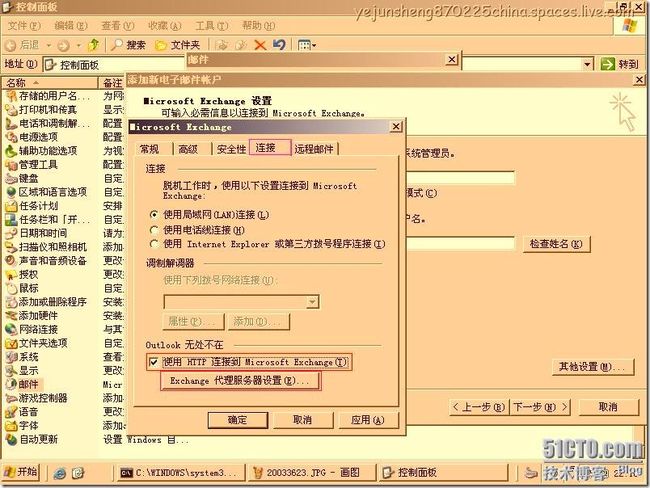This screenshot has height=488, width=650.
Task: Click 取消 in the add account wizard
Action: 609,407
